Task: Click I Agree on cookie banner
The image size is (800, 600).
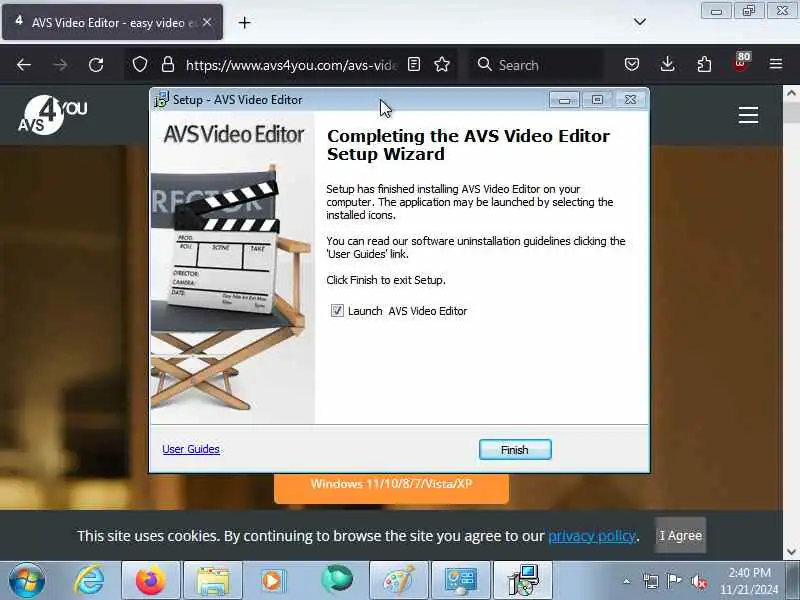Action: tap(681, 536)
